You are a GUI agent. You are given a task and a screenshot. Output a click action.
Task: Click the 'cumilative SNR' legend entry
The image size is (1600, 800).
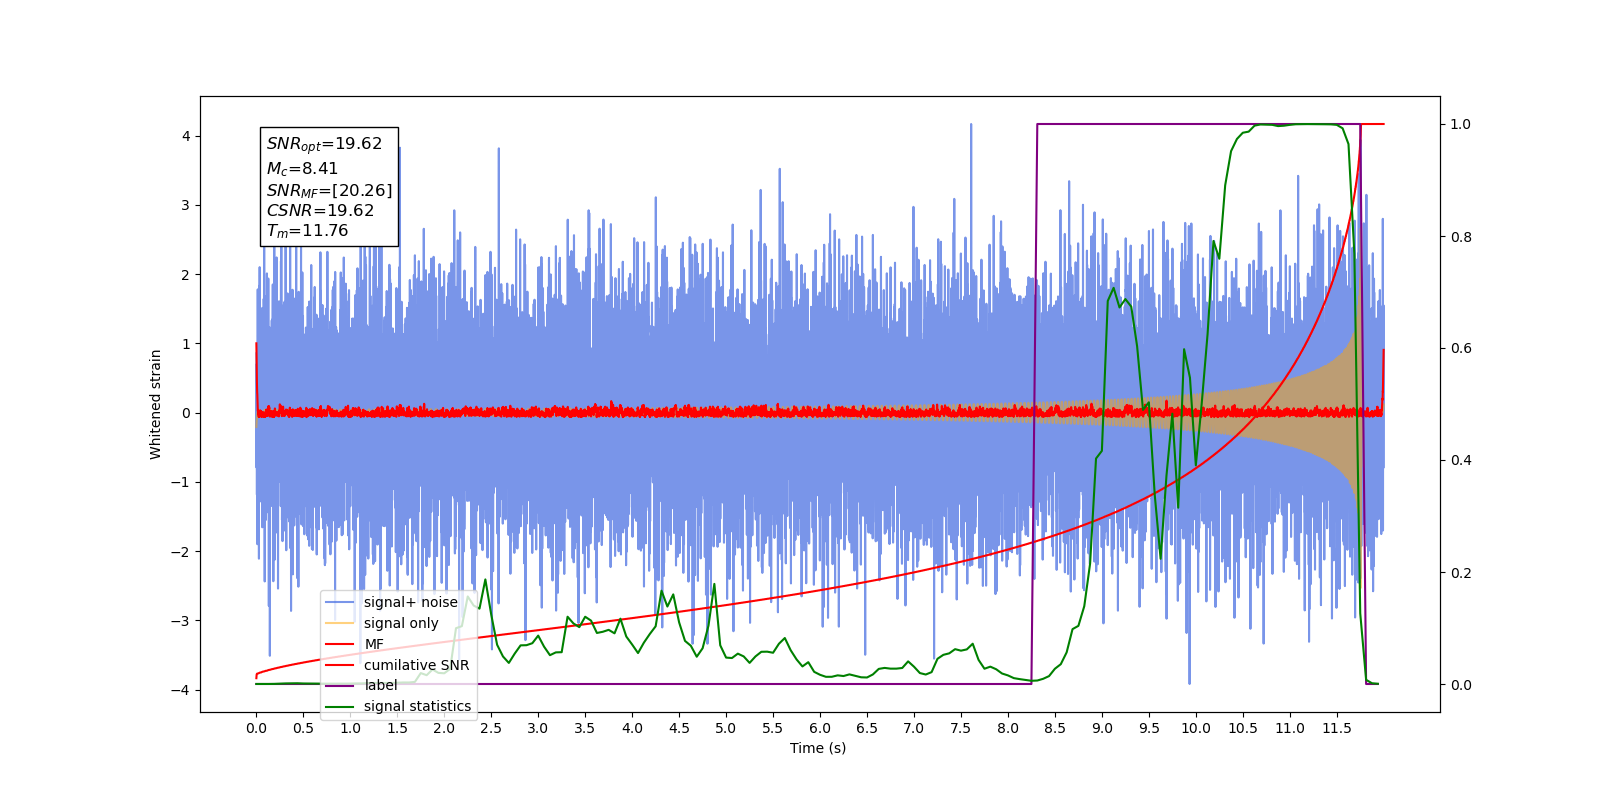(397, 665)
